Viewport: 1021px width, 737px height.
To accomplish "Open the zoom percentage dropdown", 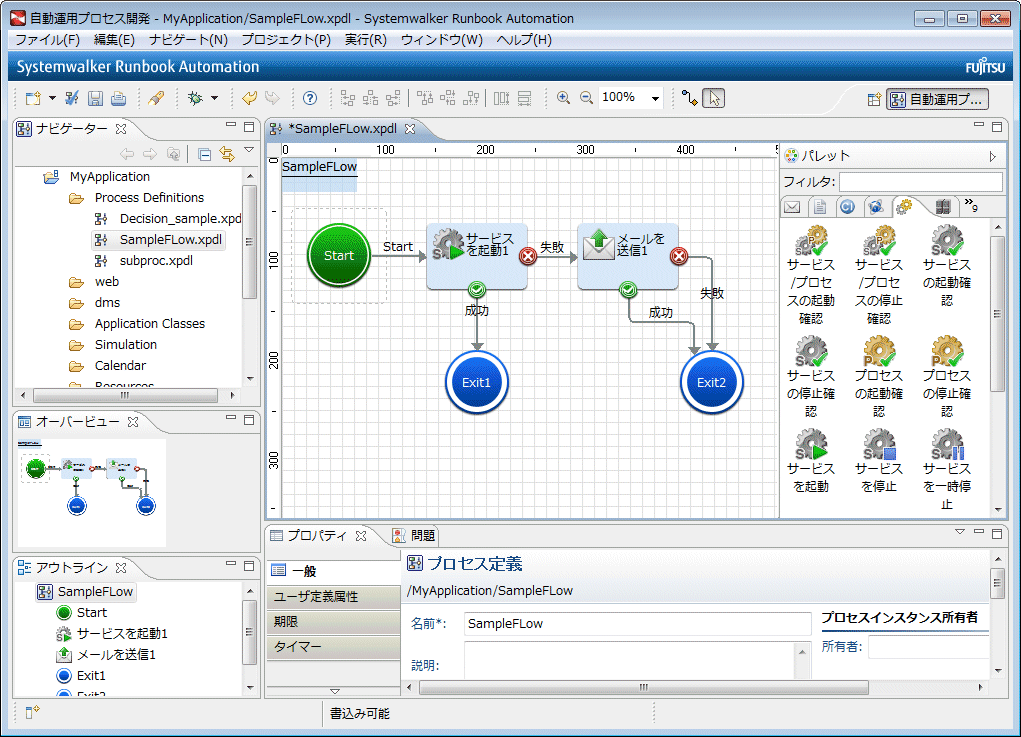I will click(x=656, y=98).
